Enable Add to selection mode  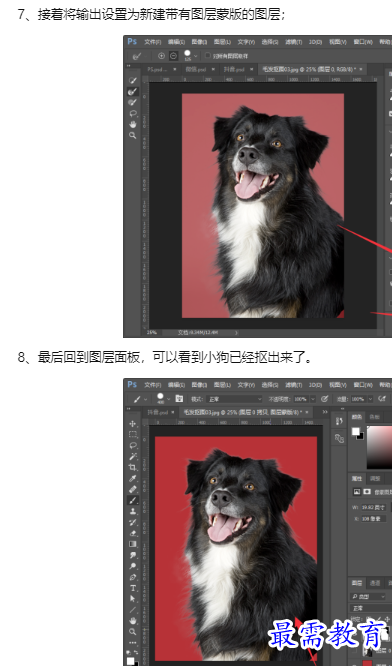click(161, 56)
